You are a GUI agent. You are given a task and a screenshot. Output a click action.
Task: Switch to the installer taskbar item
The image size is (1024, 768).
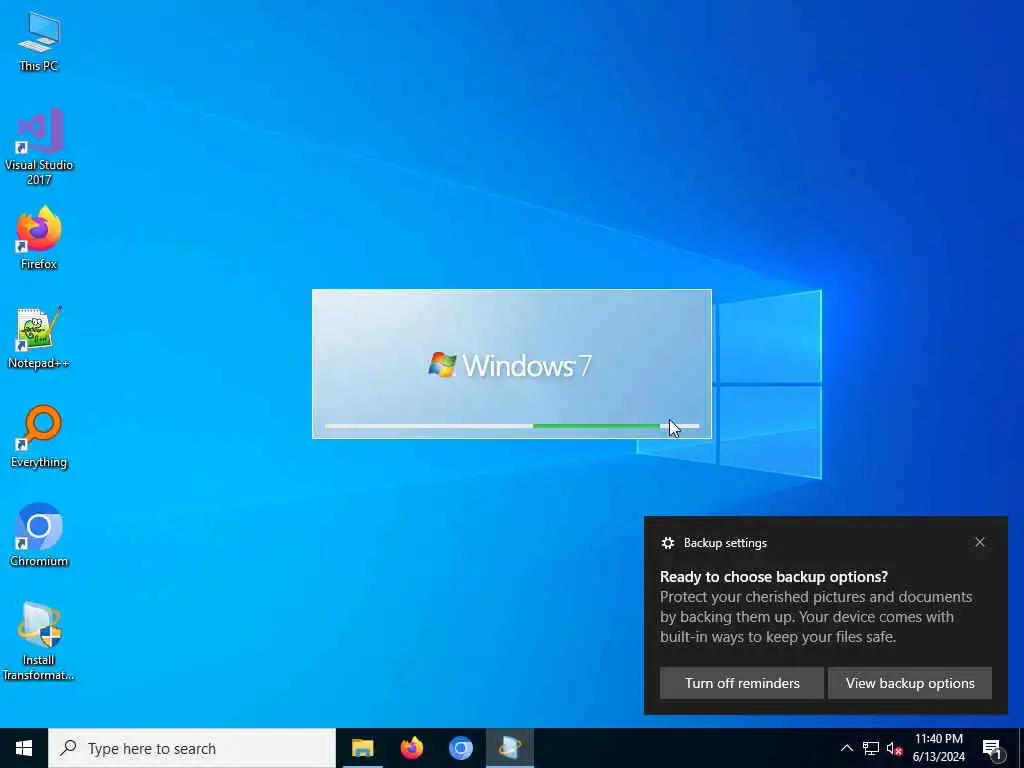510,748
